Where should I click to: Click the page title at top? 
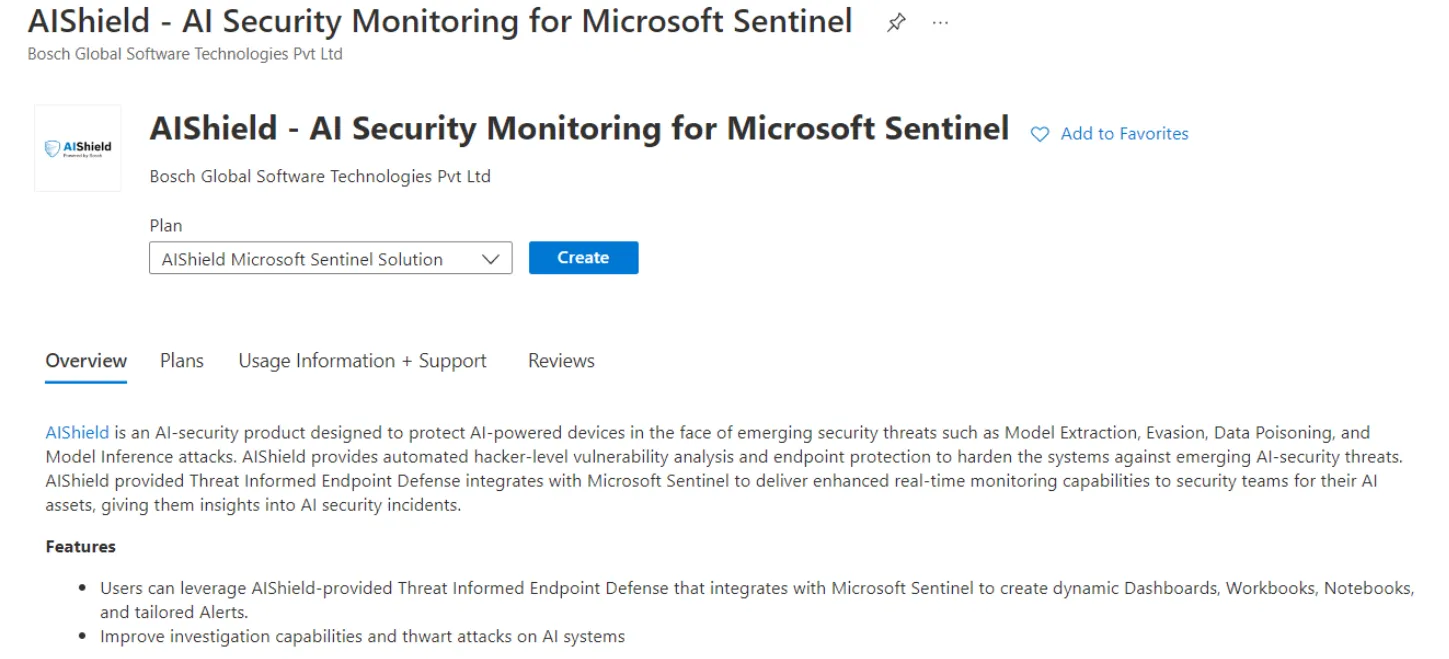(x=440, y=20)
